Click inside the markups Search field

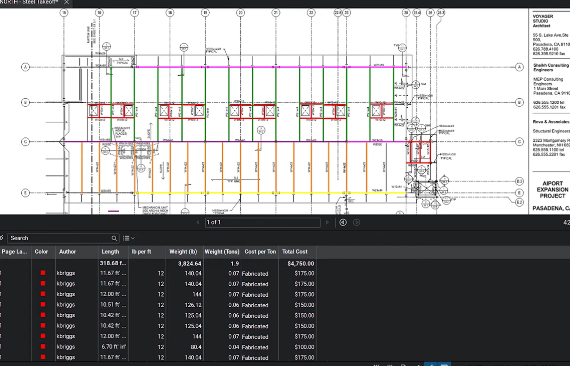(60, 238)
